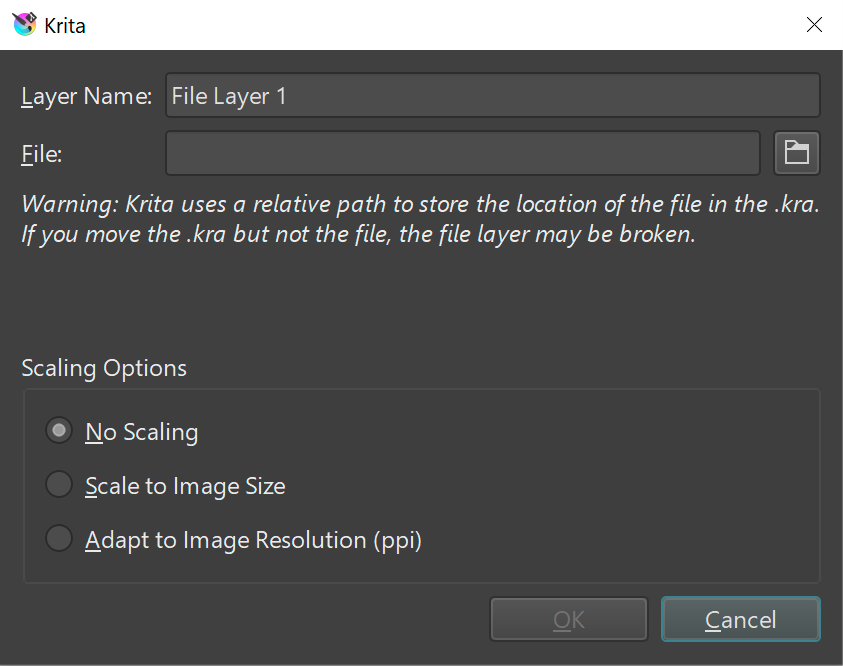843x666 pixels.
Task: Dismiss the dialog with Cancel
Action: coord(740,618)
